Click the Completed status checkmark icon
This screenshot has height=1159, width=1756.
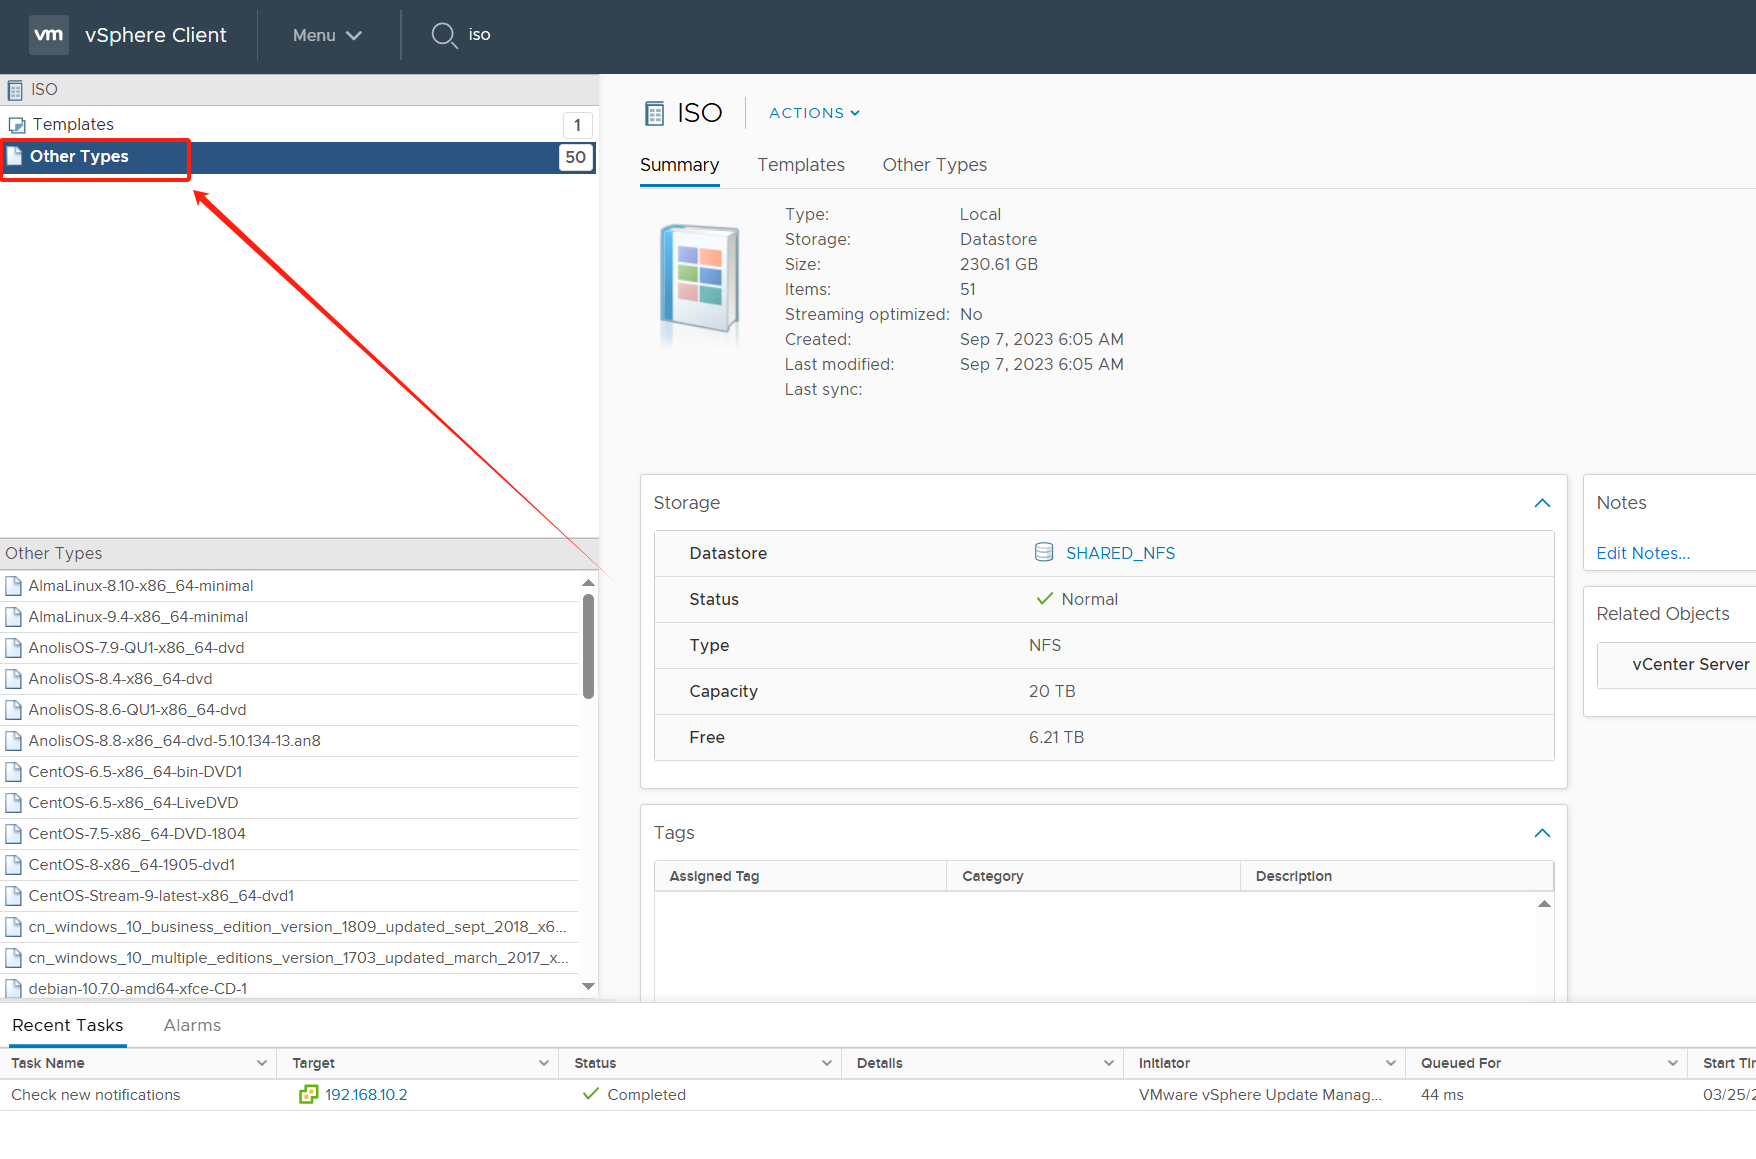pos(591,1094)
